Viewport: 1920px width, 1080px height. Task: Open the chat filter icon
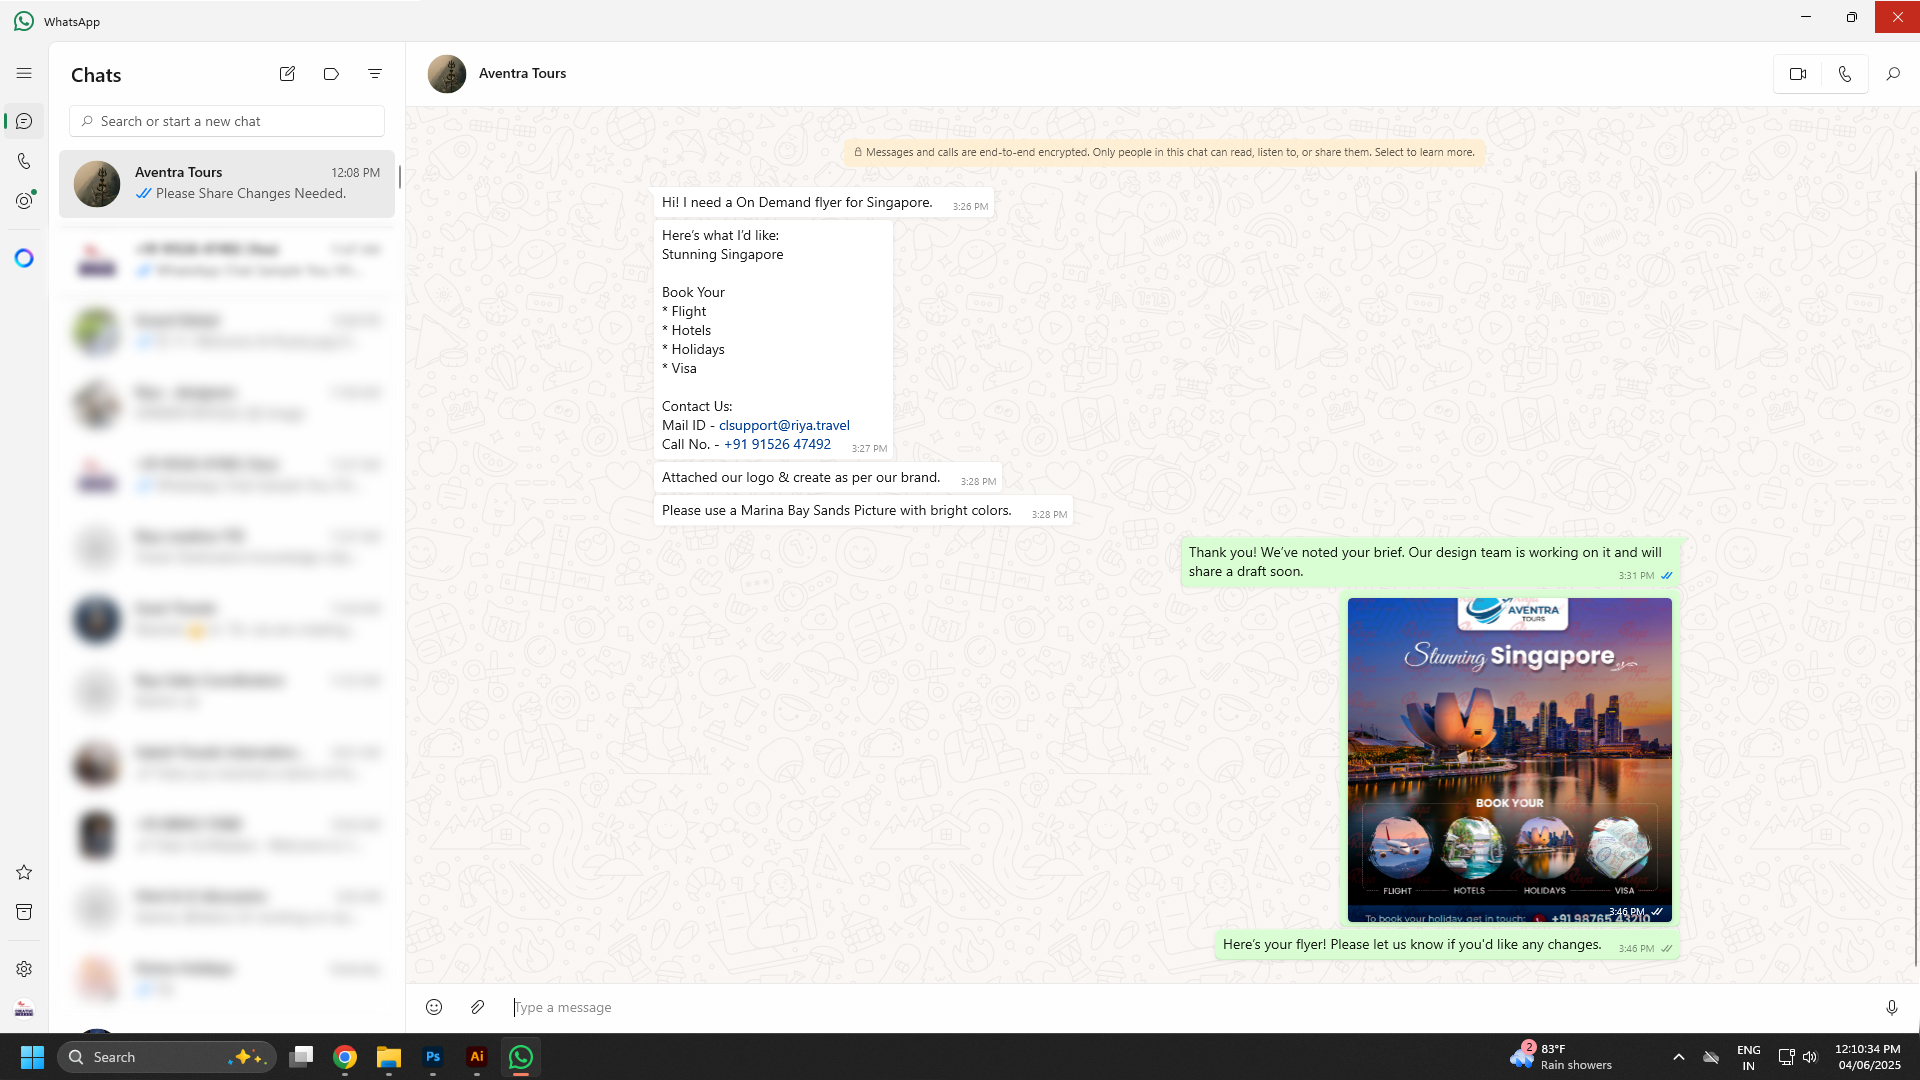(x=375, y=73)
